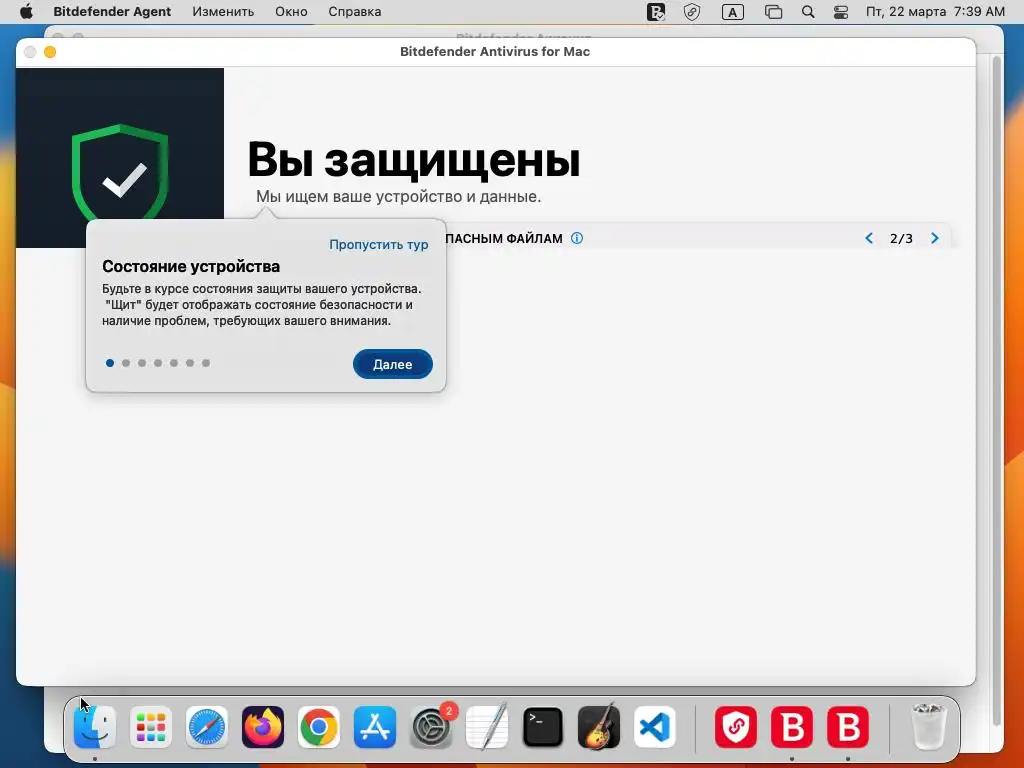1024x768 pixels.
Task: Select the fourth tour page dot
Action: [158, 363]
